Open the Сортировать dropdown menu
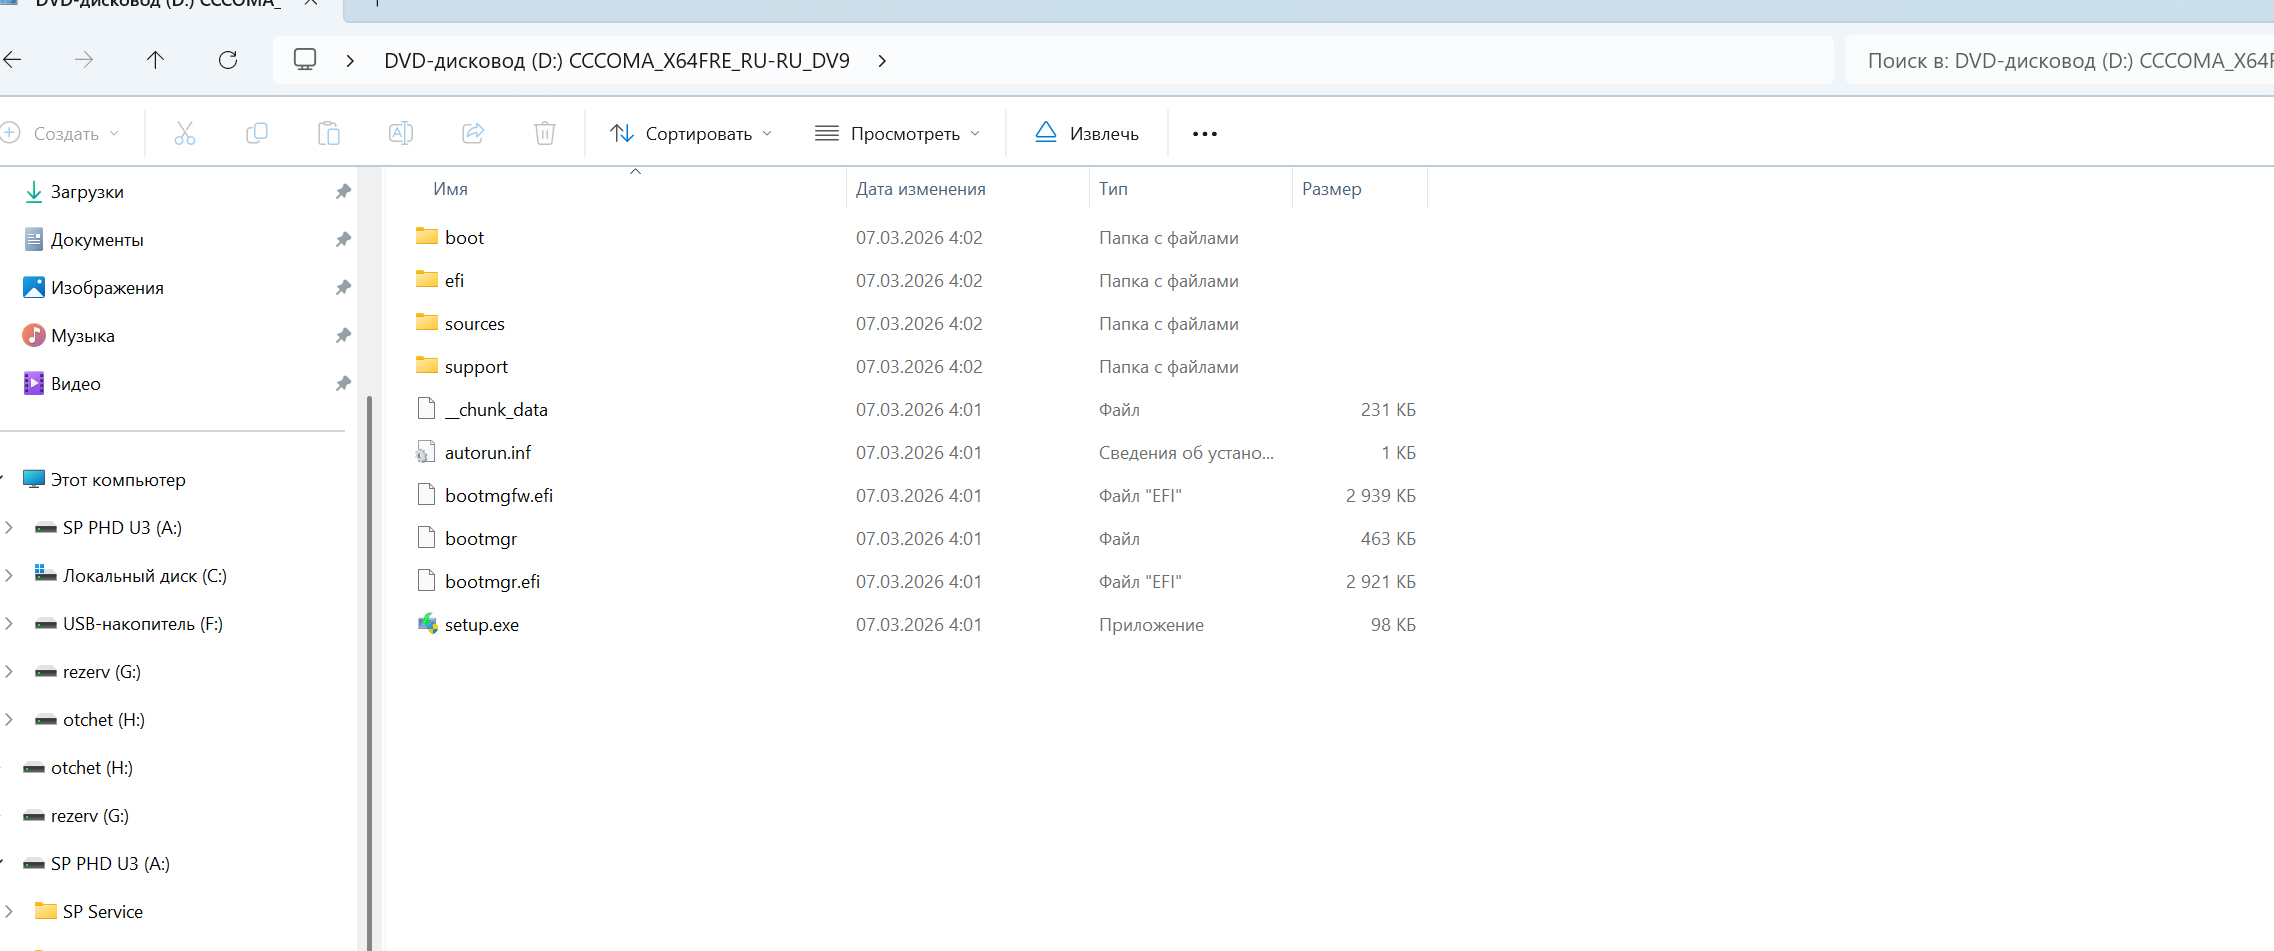Screen dimensions: 2274x951 pyautogui.click(x=691, y=134)
